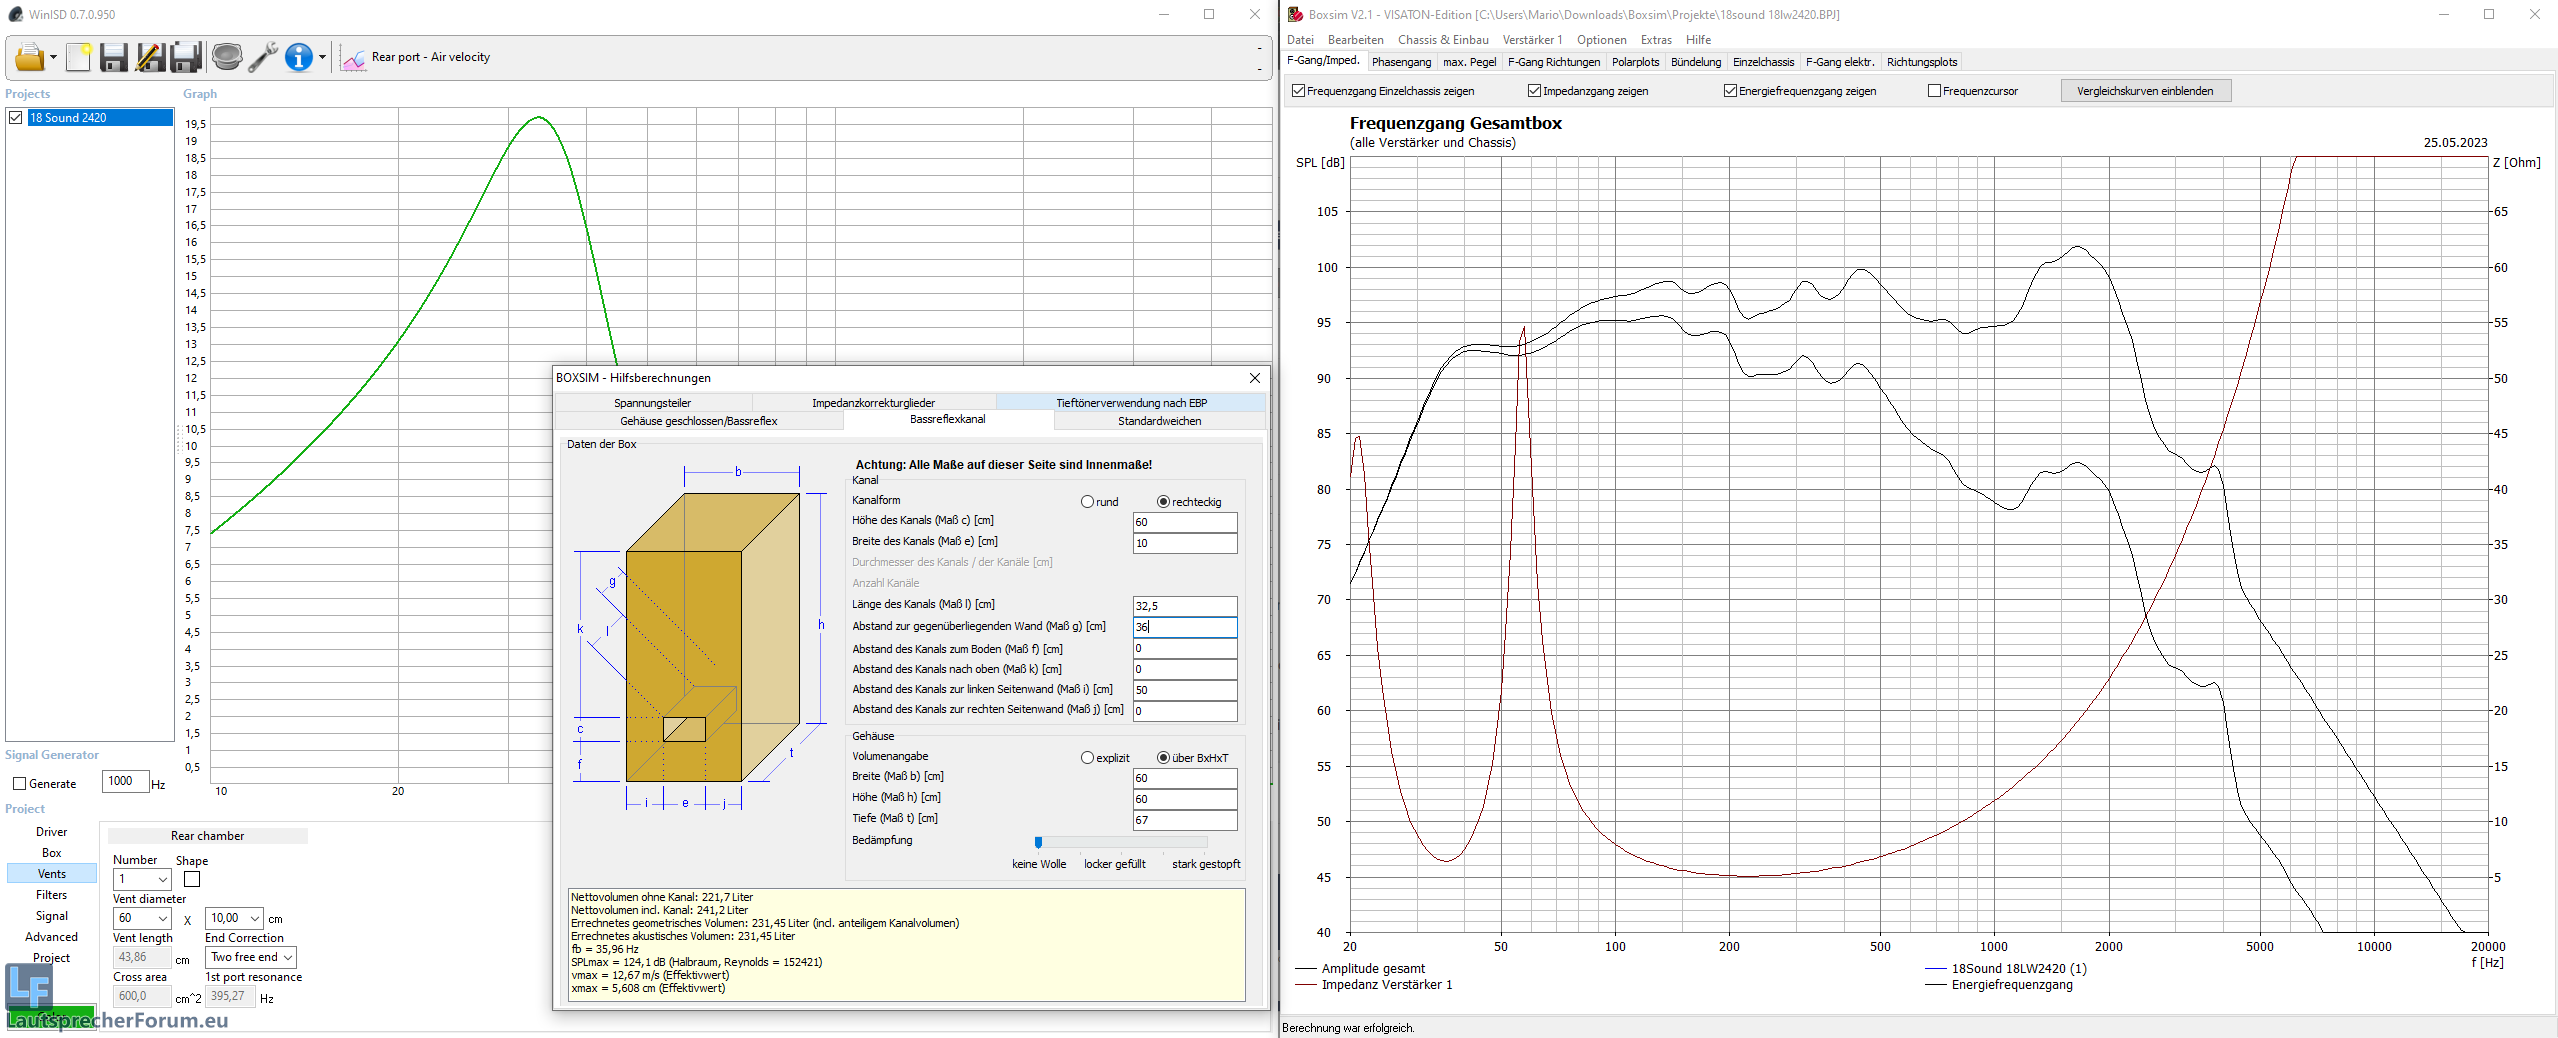Save project using the single floppy disk icon
This screenshot has width=2558, height=1038.
(x=114, y=58)
